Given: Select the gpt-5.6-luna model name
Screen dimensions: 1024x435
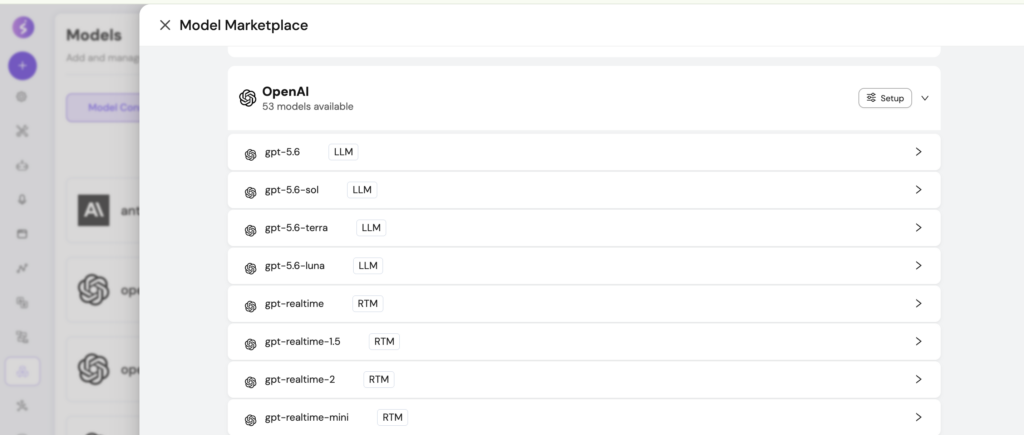Looking at the screenshot, I should tap(295, 266).
